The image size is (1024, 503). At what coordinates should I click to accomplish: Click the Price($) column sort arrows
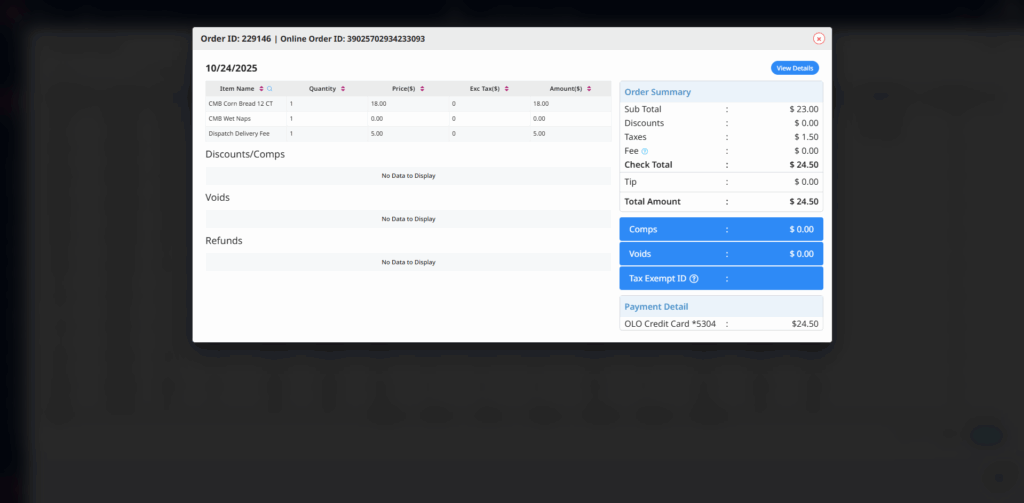coord(423,89)
